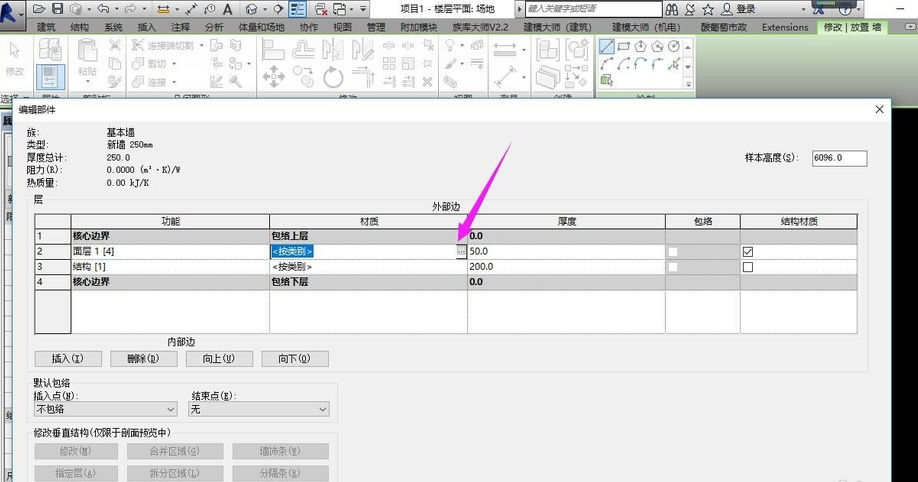Click the 50.0 thickness cell
The image size is (918, 482).
tap(566, 251)
